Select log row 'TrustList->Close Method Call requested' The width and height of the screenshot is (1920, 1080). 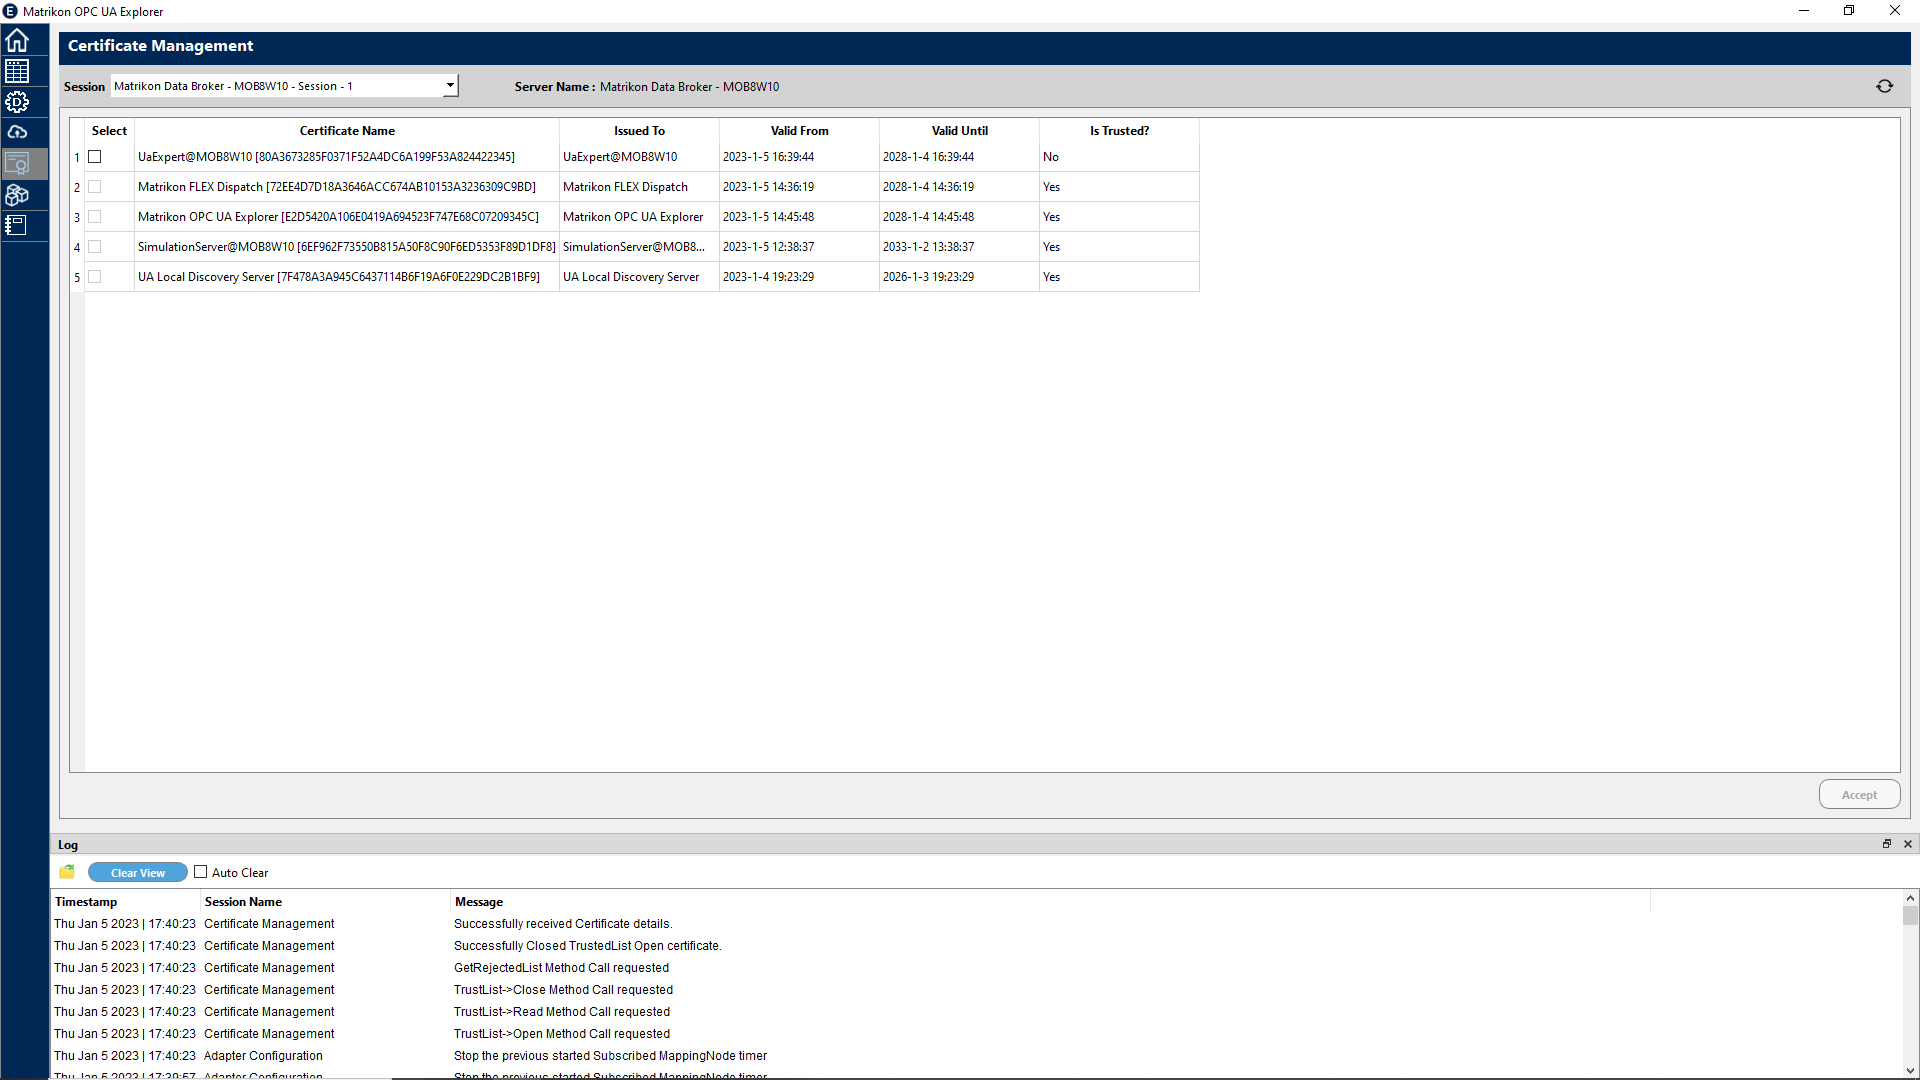pyautogui.click(x=976, y=990)
